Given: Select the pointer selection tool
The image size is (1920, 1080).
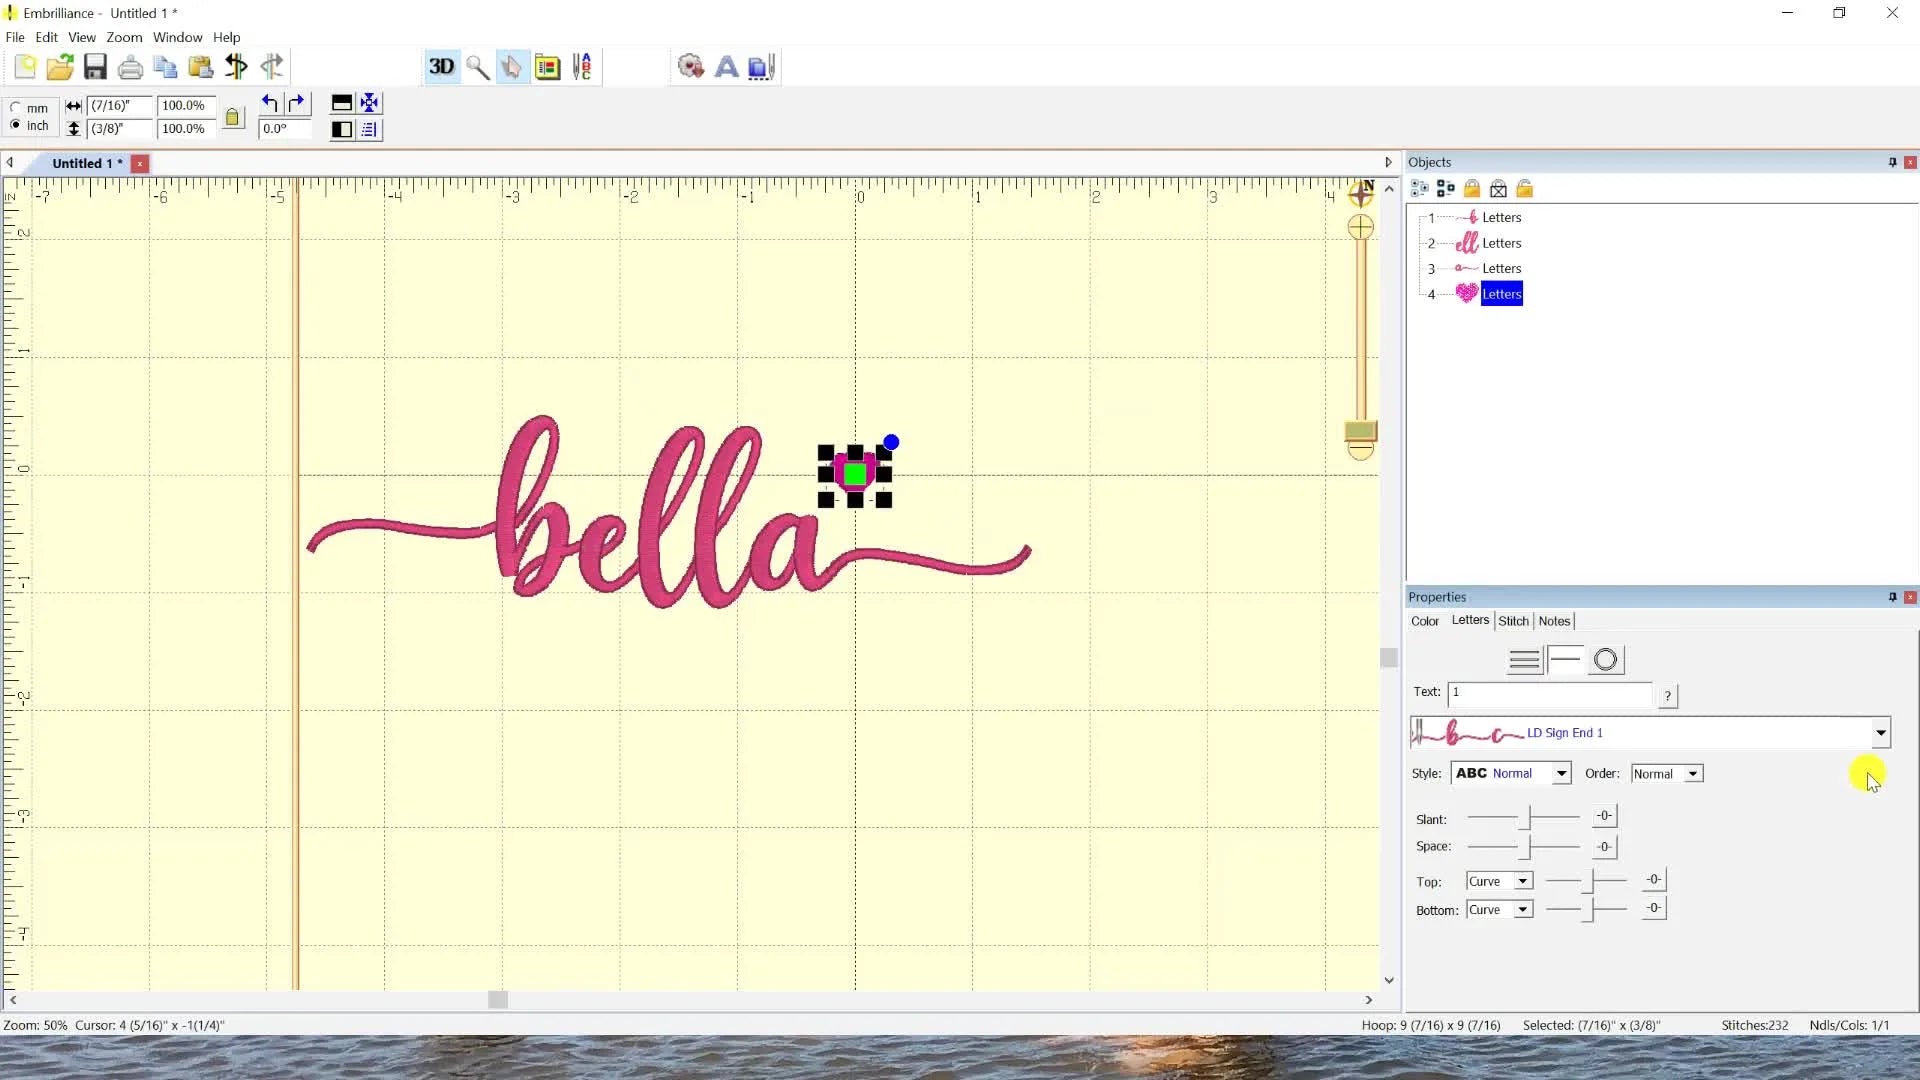Looking at the screenshot, I should click(x=512, y=66).
